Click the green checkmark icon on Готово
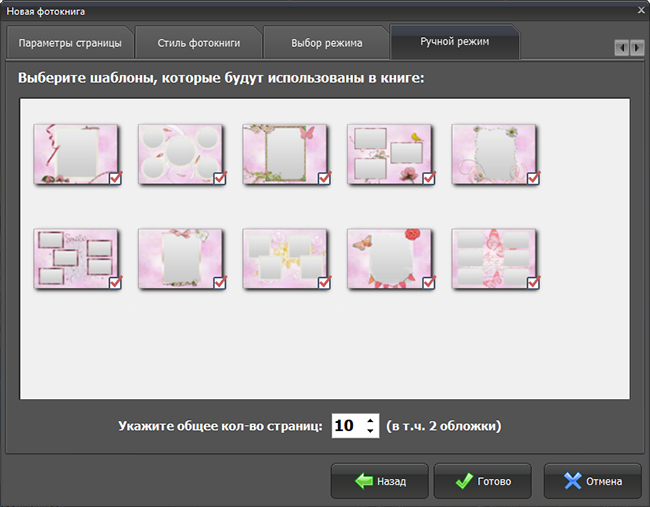Screen dimensions: 650x507 (x=464, y=481)
